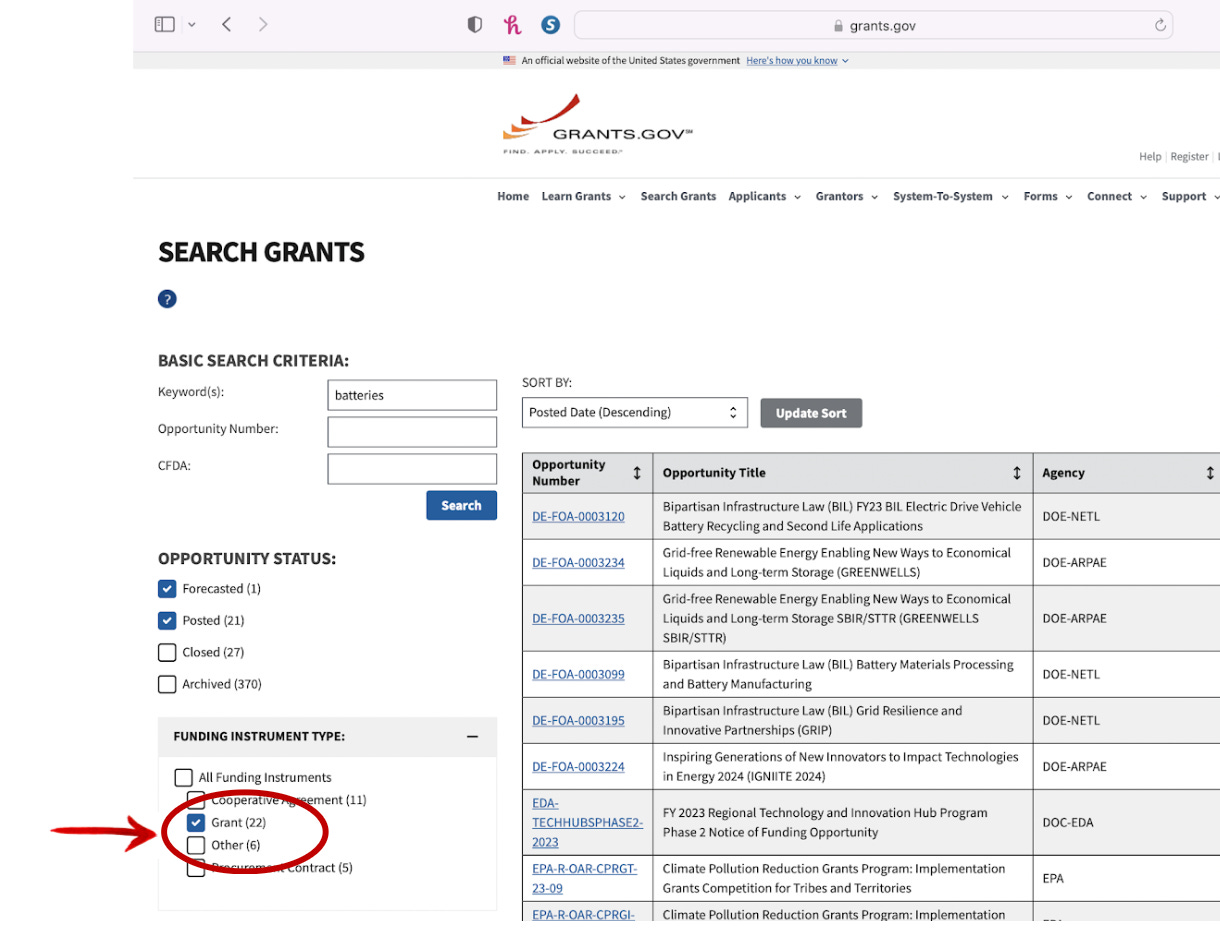
Task: Check the All Funding Instruments checkbox
Action: click(184, 778)
